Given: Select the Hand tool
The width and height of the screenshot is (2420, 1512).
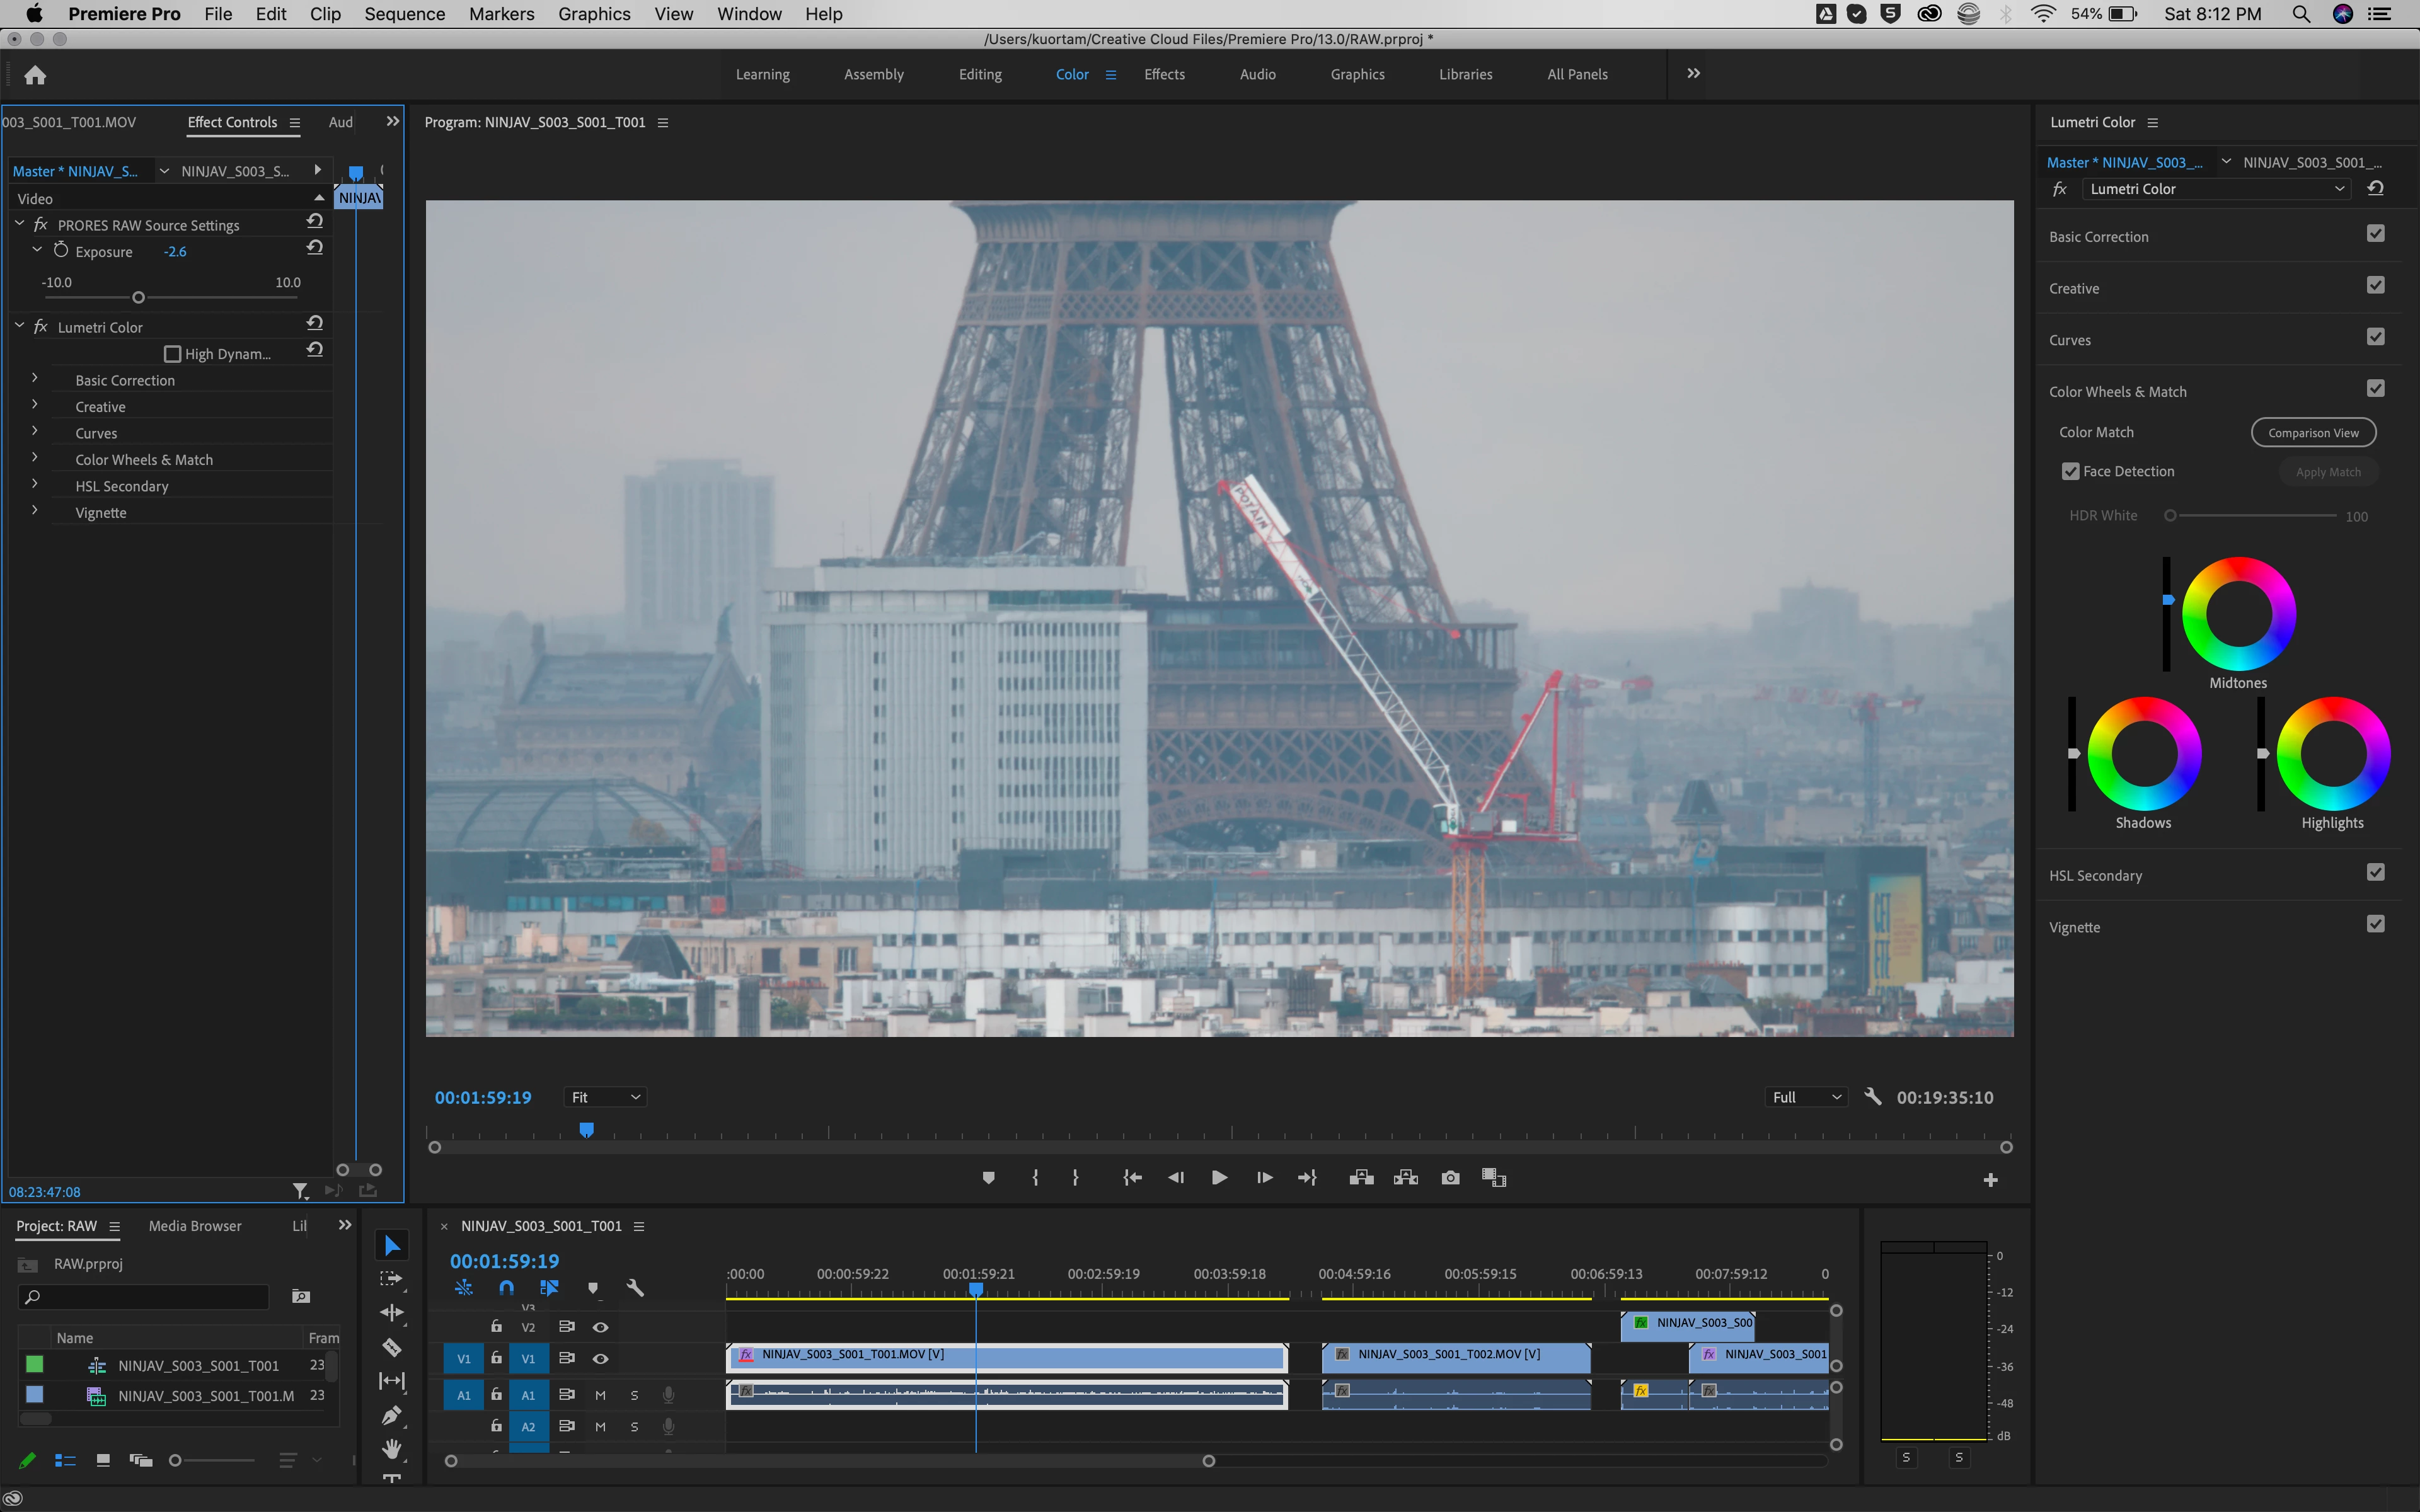Looking at the screenshot, I should [392, 1449].
